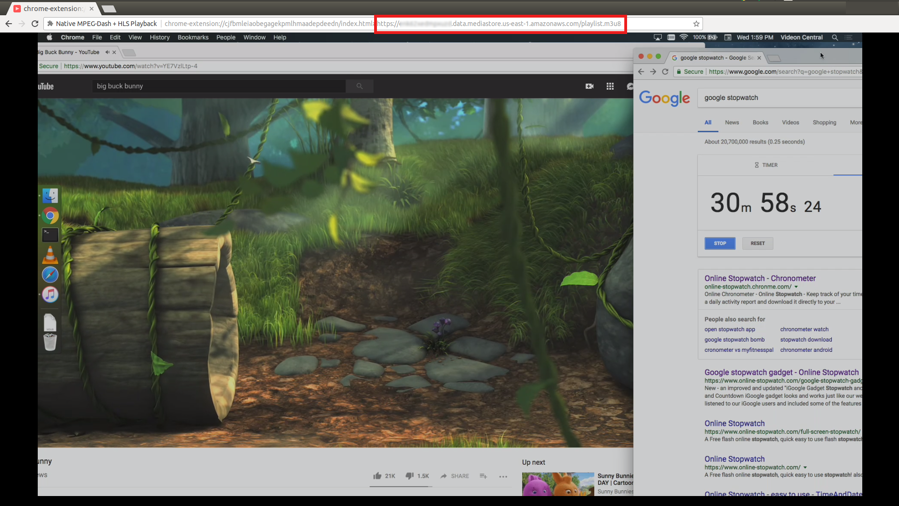Open the Notification Center list icon
This screenshot has width=899, height=506.
click(849, 37)
